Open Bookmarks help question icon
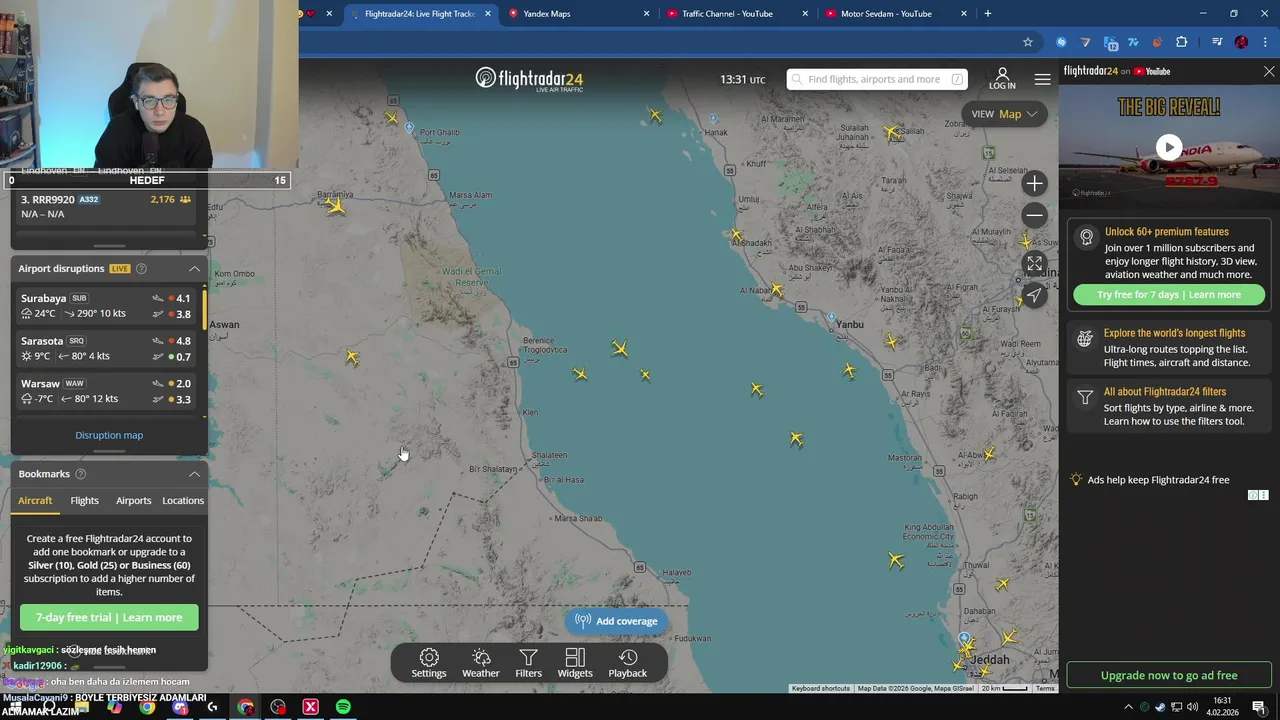 coord(81,474)
